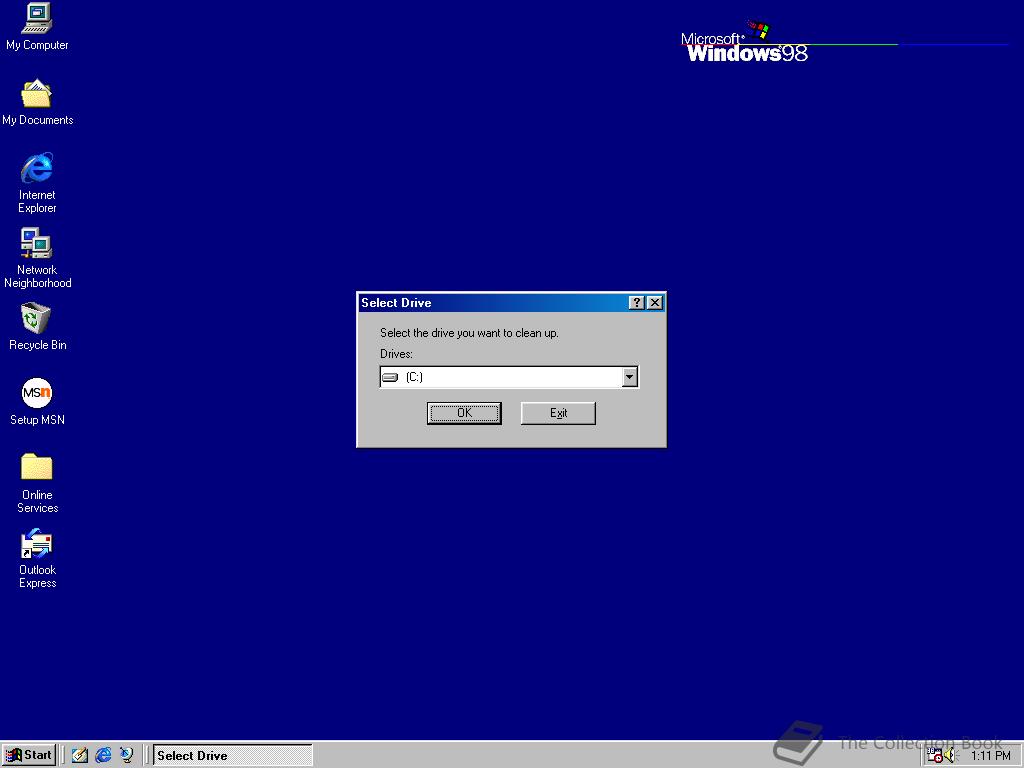Select the Online Services folder icon

[x=37, y=483]
